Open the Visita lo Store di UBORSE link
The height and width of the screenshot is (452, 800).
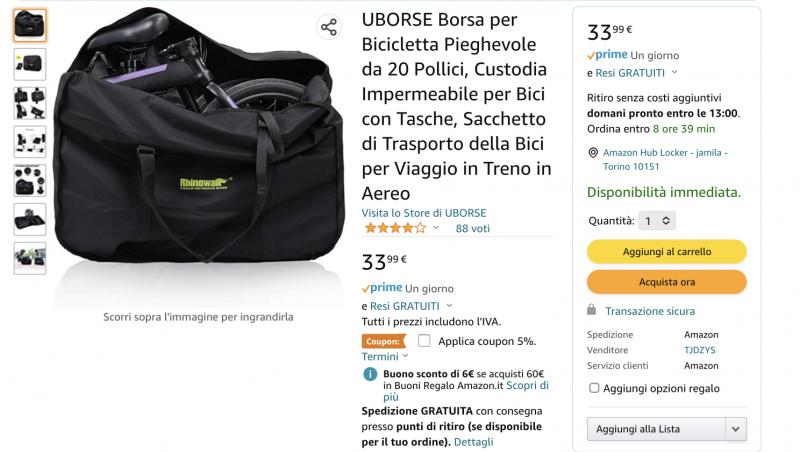pos(424,213)
